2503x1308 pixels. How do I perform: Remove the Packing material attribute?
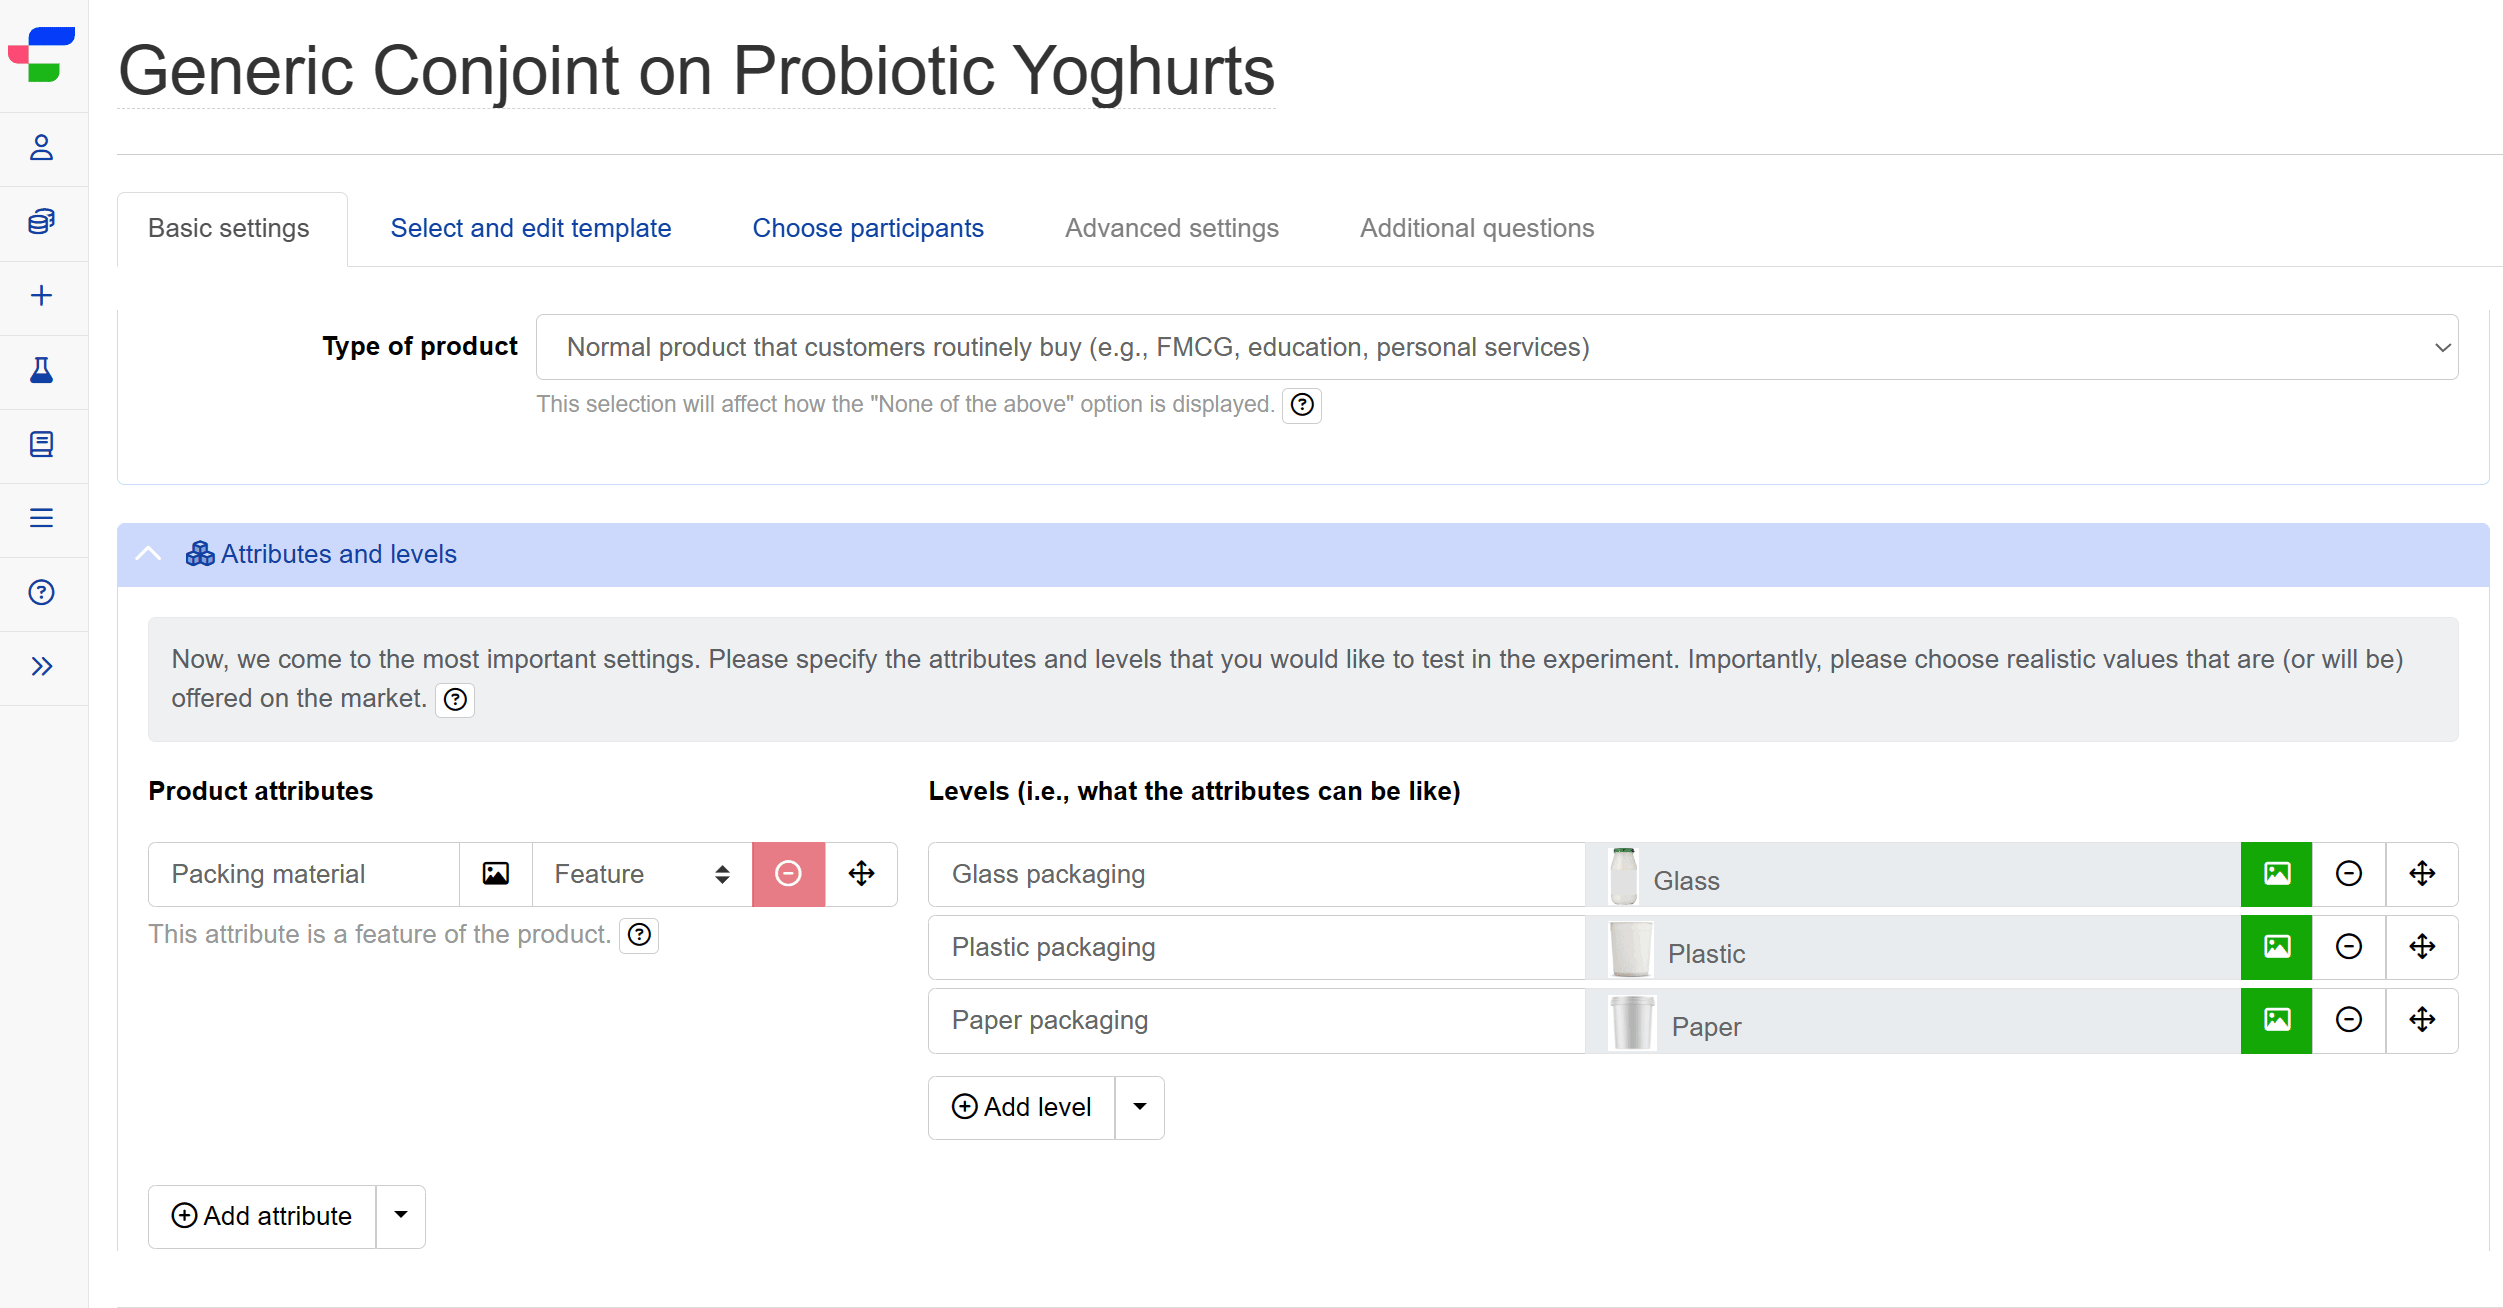(x=788, y=874)
